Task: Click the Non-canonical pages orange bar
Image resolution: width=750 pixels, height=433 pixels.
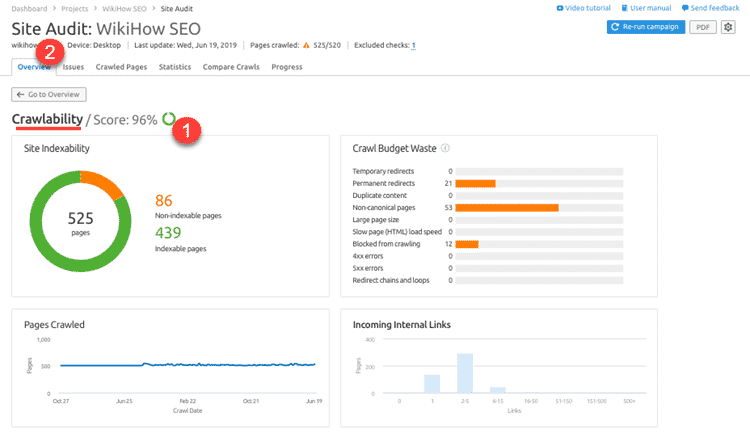Action: click(514, 207)
